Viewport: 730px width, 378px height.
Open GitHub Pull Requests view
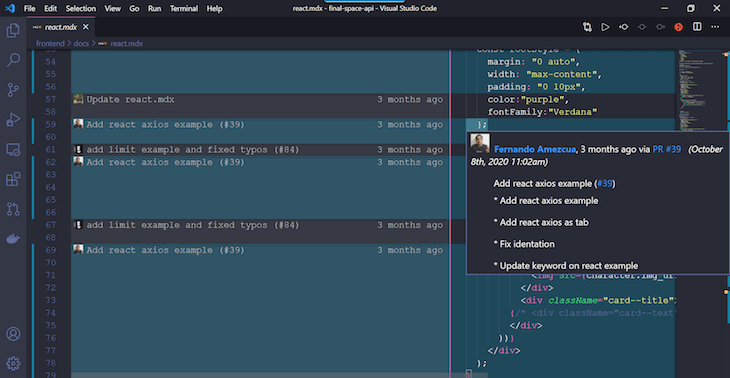(x=13, y=209)
